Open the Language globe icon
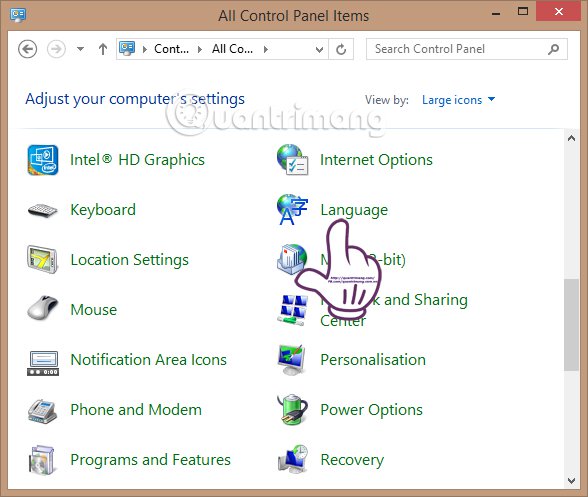 coord(292,210)
